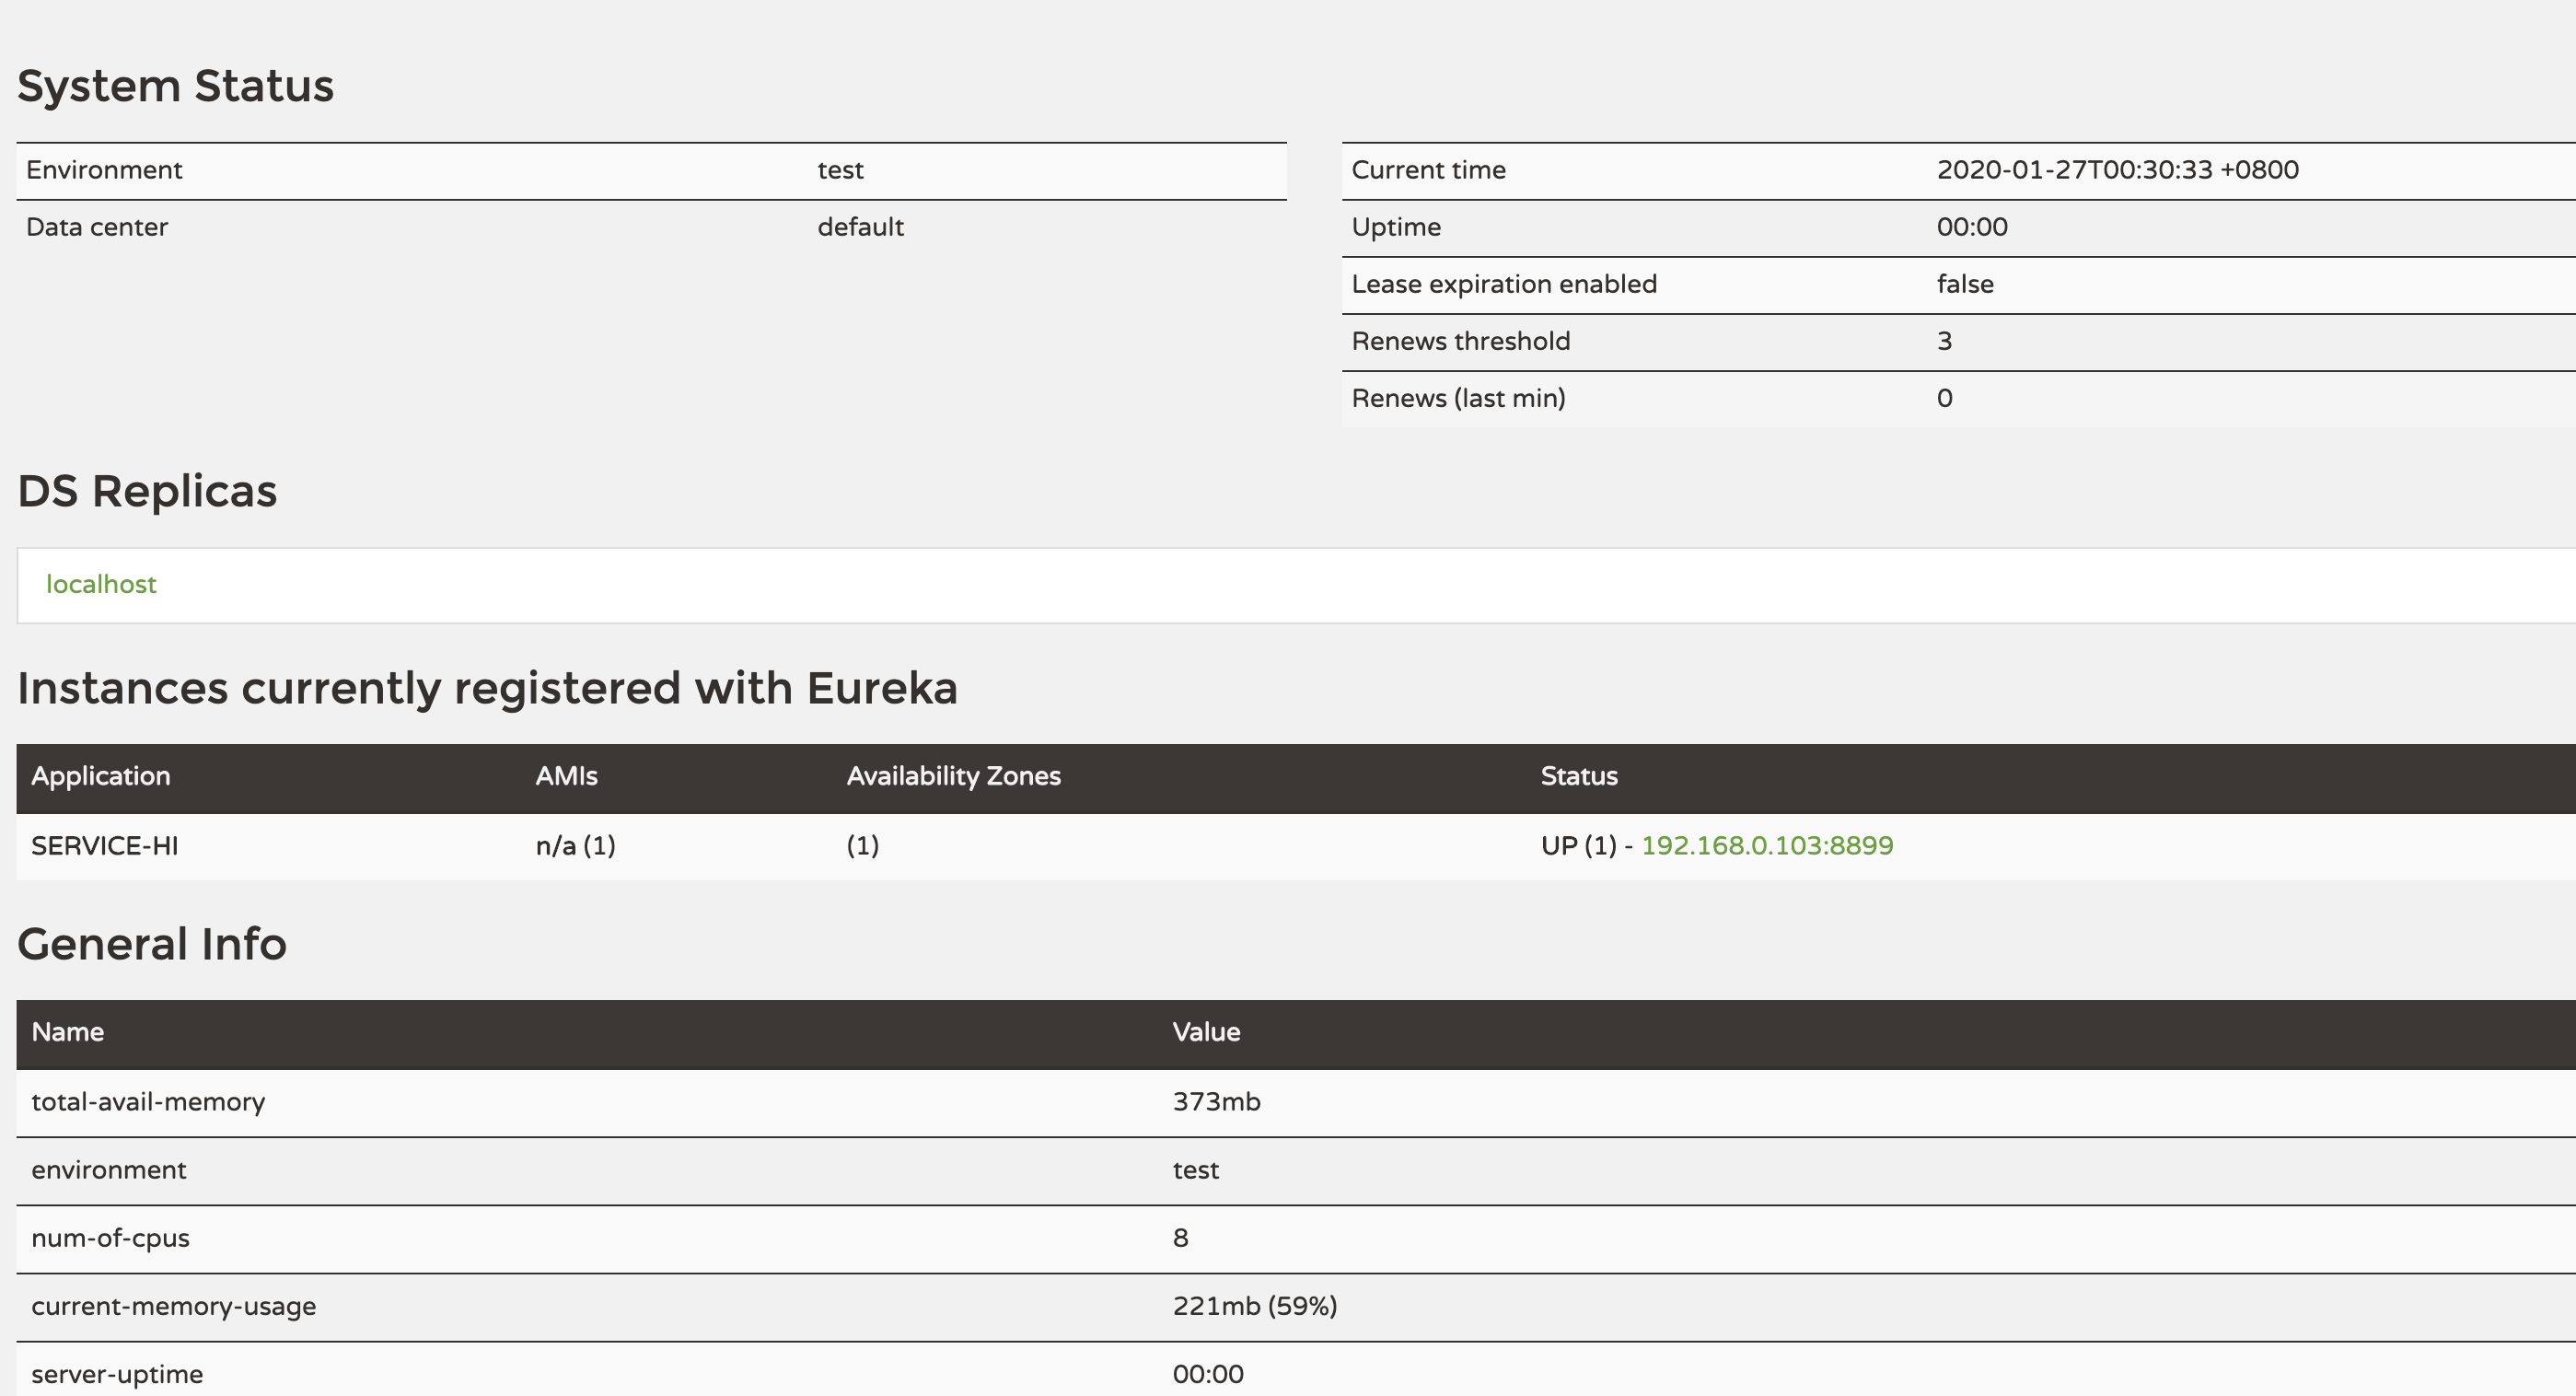Screen dimensions: 2576x1396
Task: Click the Availability Zones column header
Action: tap(954, 776)
